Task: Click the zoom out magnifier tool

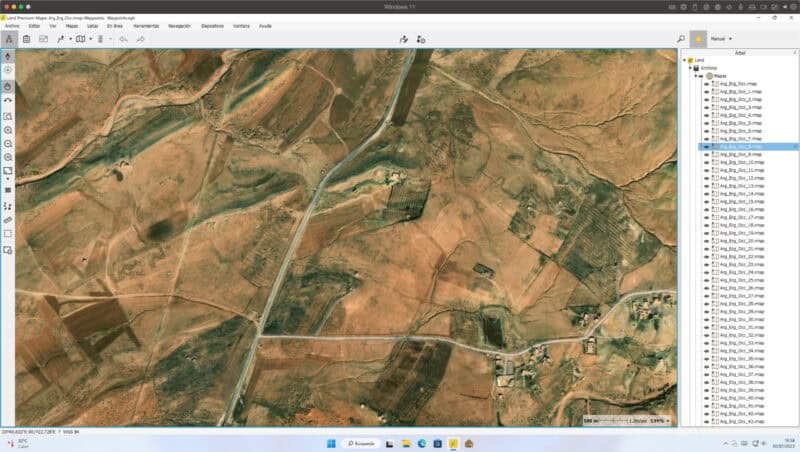Action: [8, 144]
